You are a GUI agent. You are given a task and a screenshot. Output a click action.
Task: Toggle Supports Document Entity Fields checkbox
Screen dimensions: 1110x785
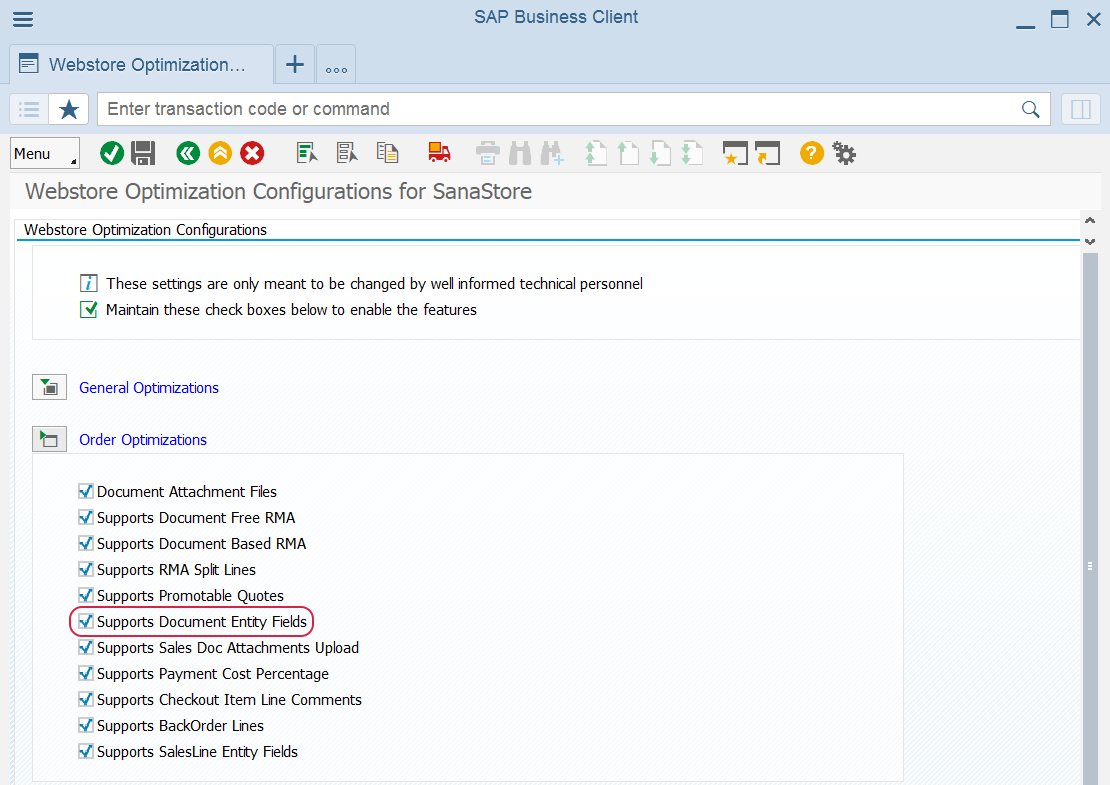(x=85, y=622)
